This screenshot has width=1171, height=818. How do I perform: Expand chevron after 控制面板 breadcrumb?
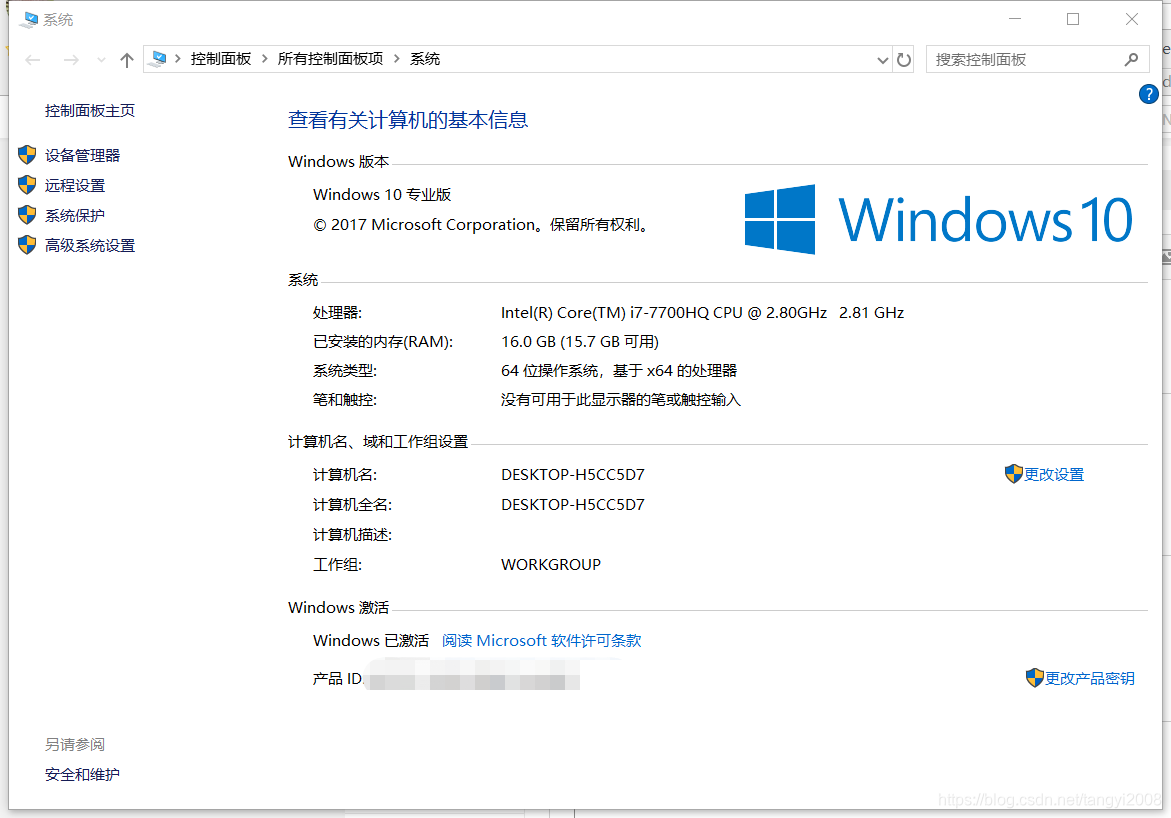tap(264, 59)
